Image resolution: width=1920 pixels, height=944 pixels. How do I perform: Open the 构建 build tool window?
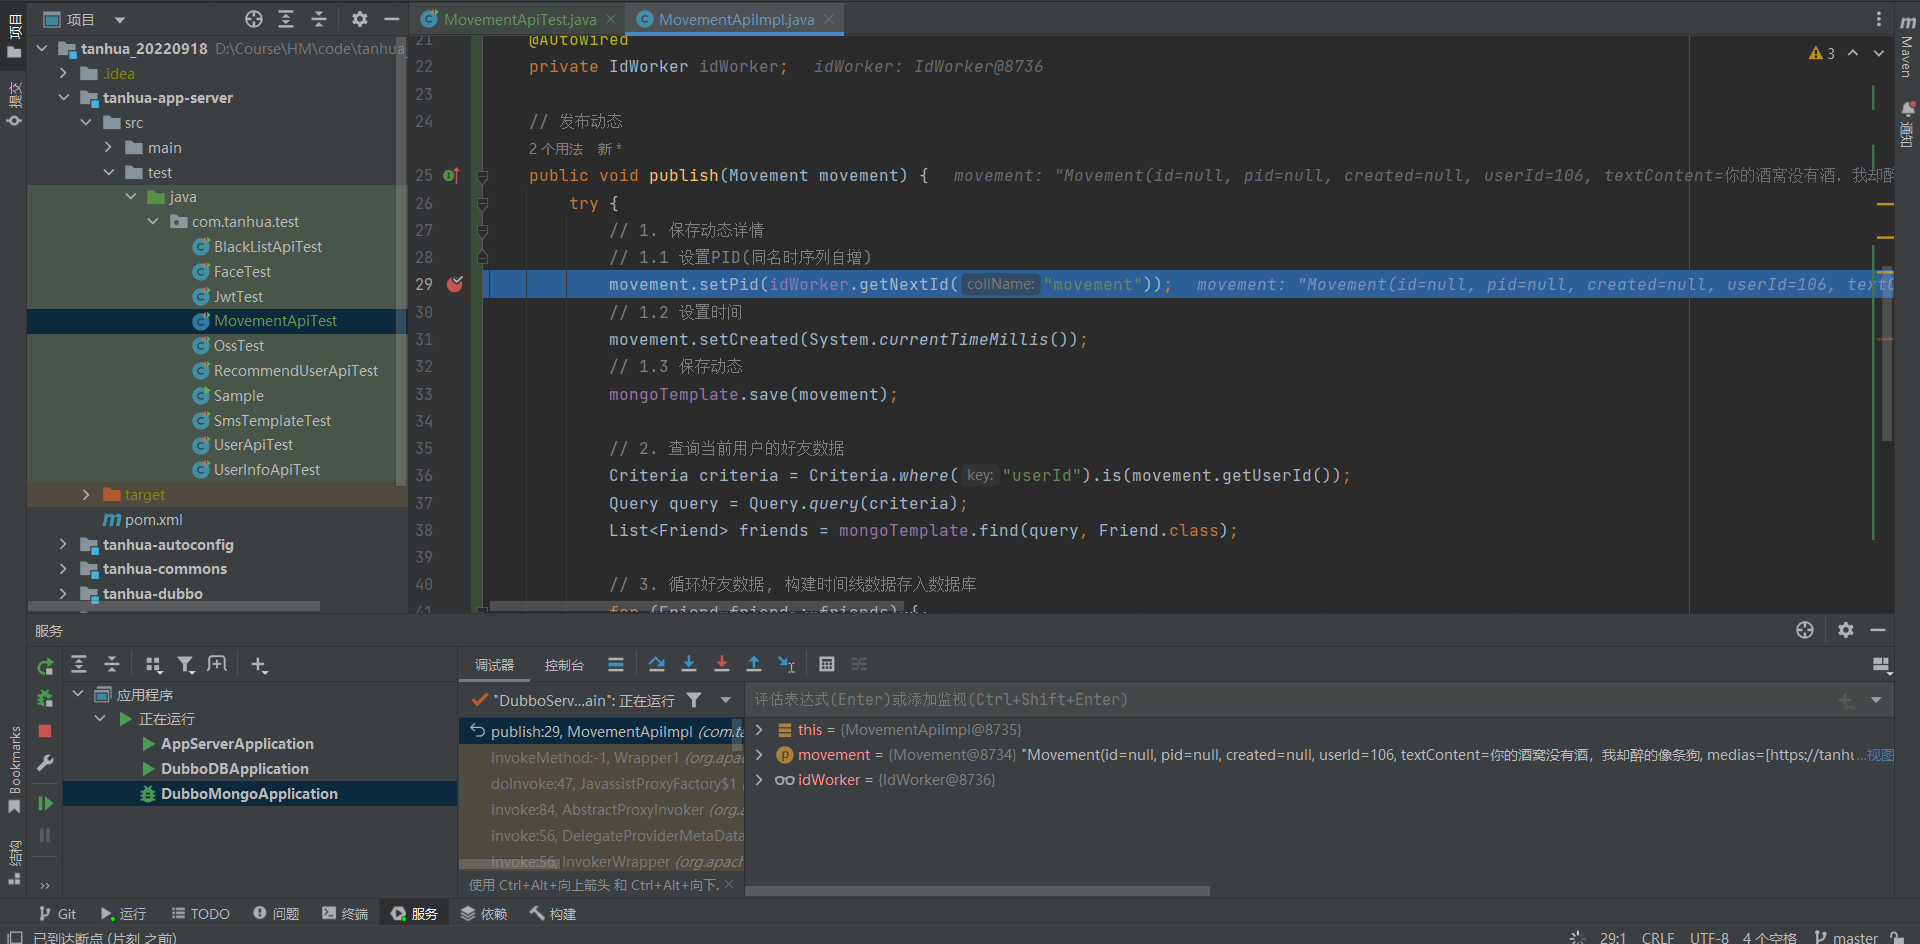(552, 914)
